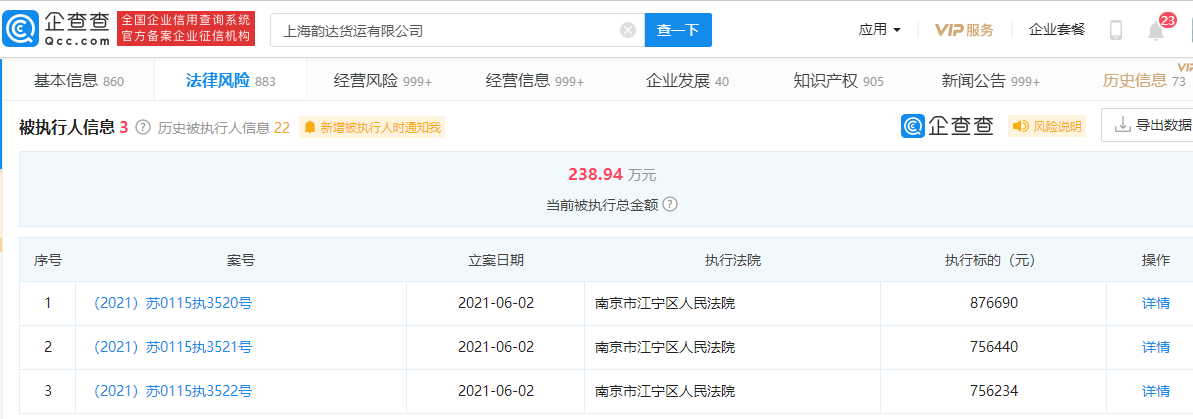Click the 执行法院 column header
1193x419 pixels.
[x=733, y=260]
